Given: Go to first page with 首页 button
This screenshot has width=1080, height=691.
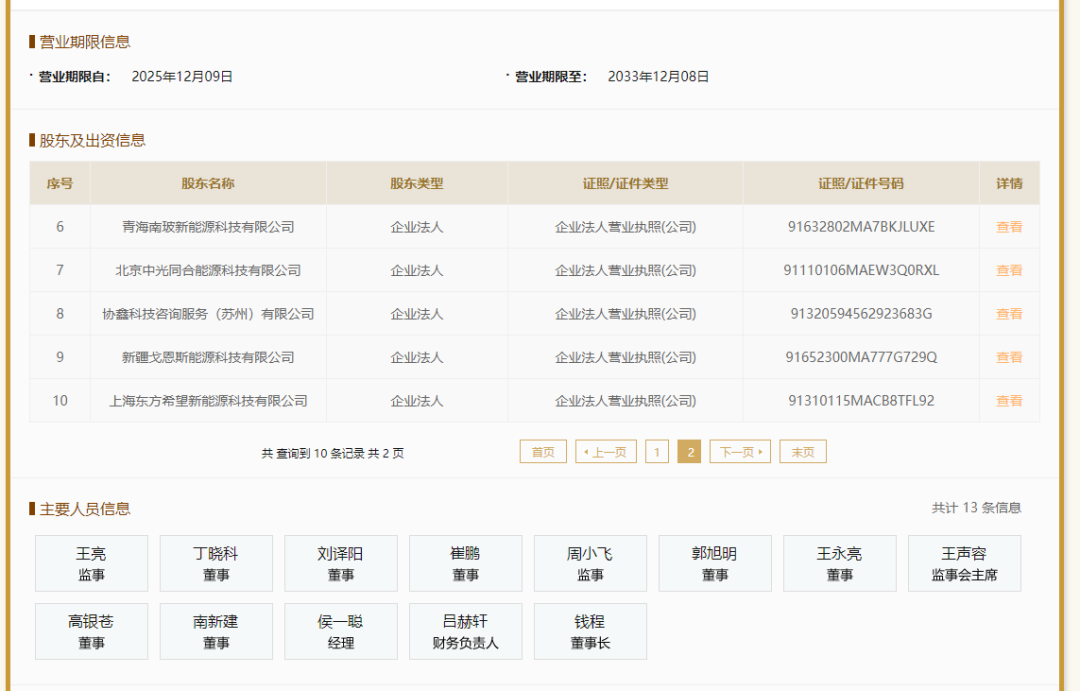Looking at the screenshot, I should [543, 452].
